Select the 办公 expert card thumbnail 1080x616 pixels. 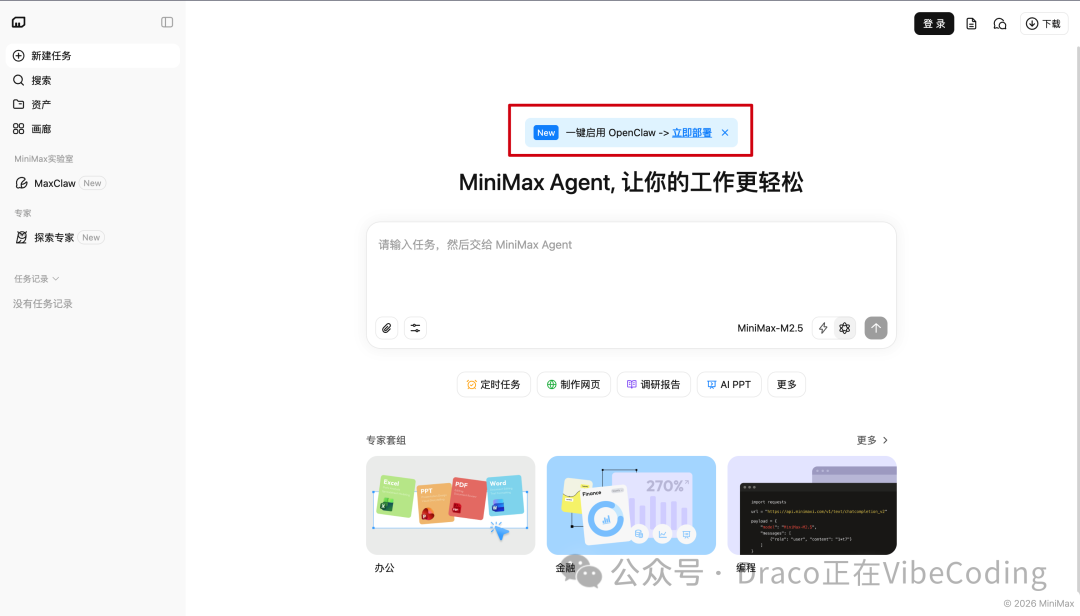[x=450, y=505]
